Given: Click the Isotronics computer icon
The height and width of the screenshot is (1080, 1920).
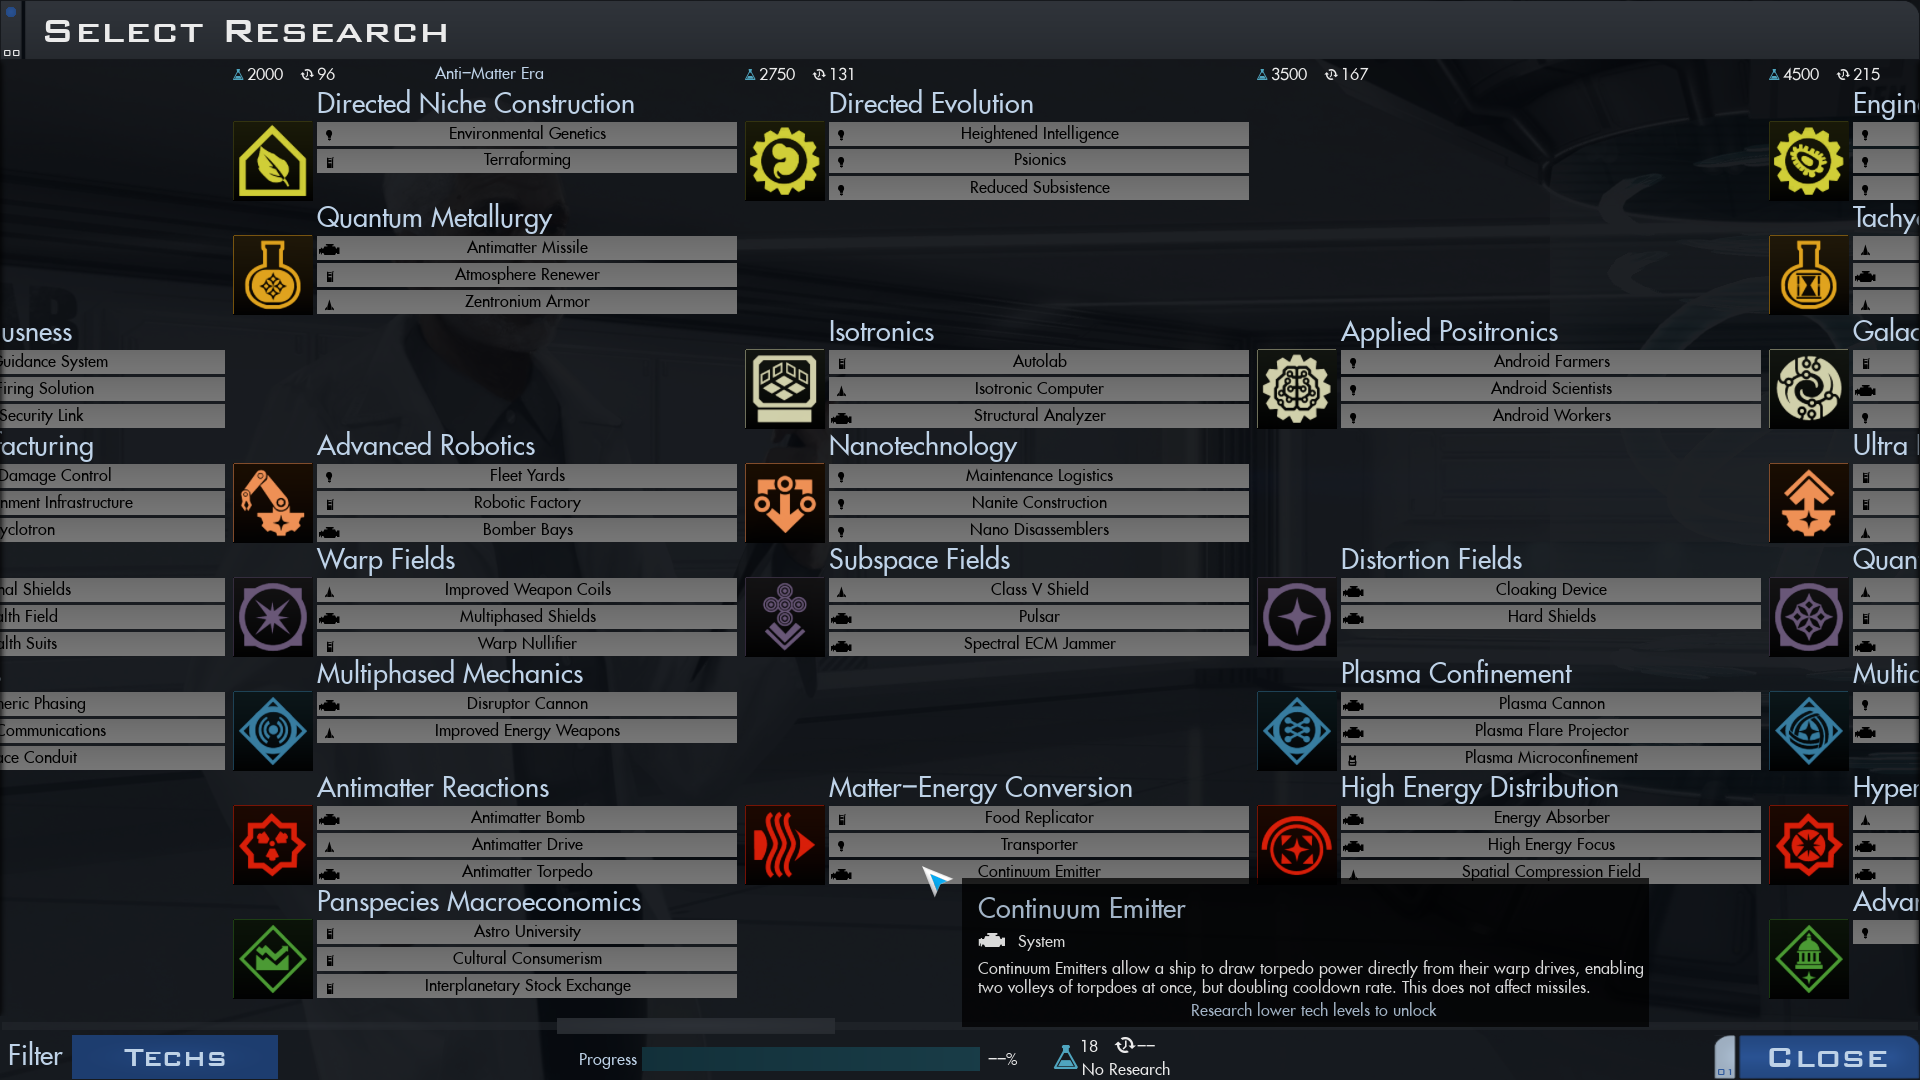Looking at the screenshot, I should pos(785,389).
